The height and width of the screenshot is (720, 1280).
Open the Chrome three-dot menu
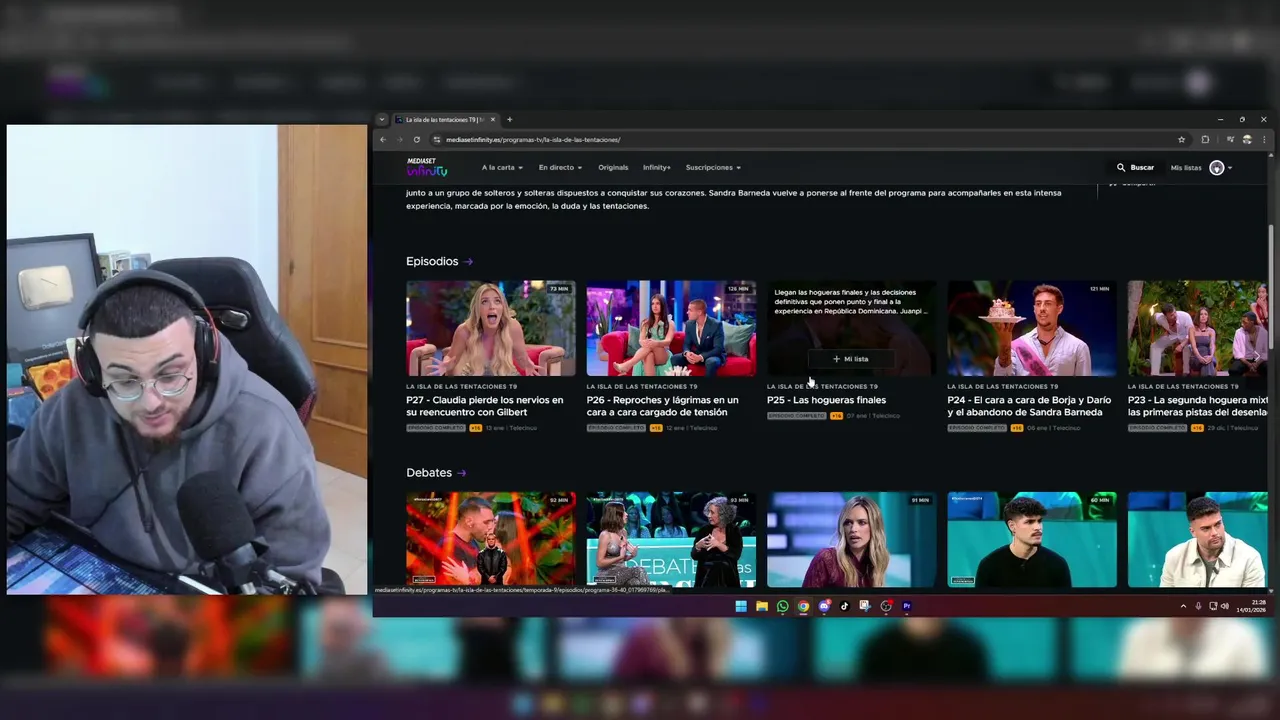pyautogui.click(x=1262, y=140)
